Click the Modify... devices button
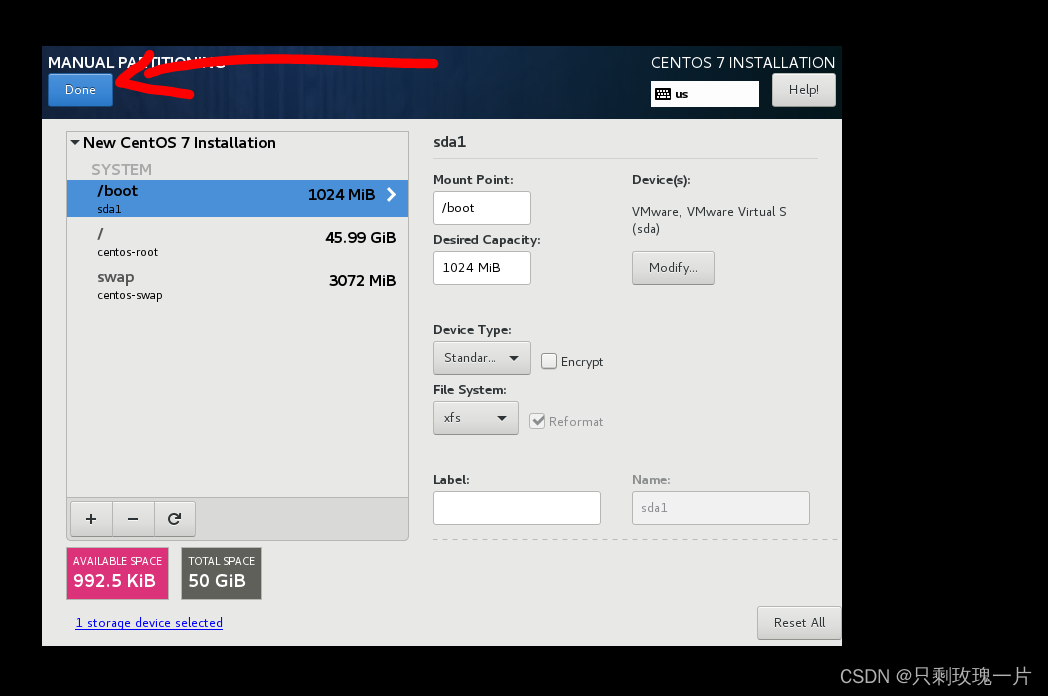The width and height of the screenshot is (1048, 696). click(x=673, y=267)
